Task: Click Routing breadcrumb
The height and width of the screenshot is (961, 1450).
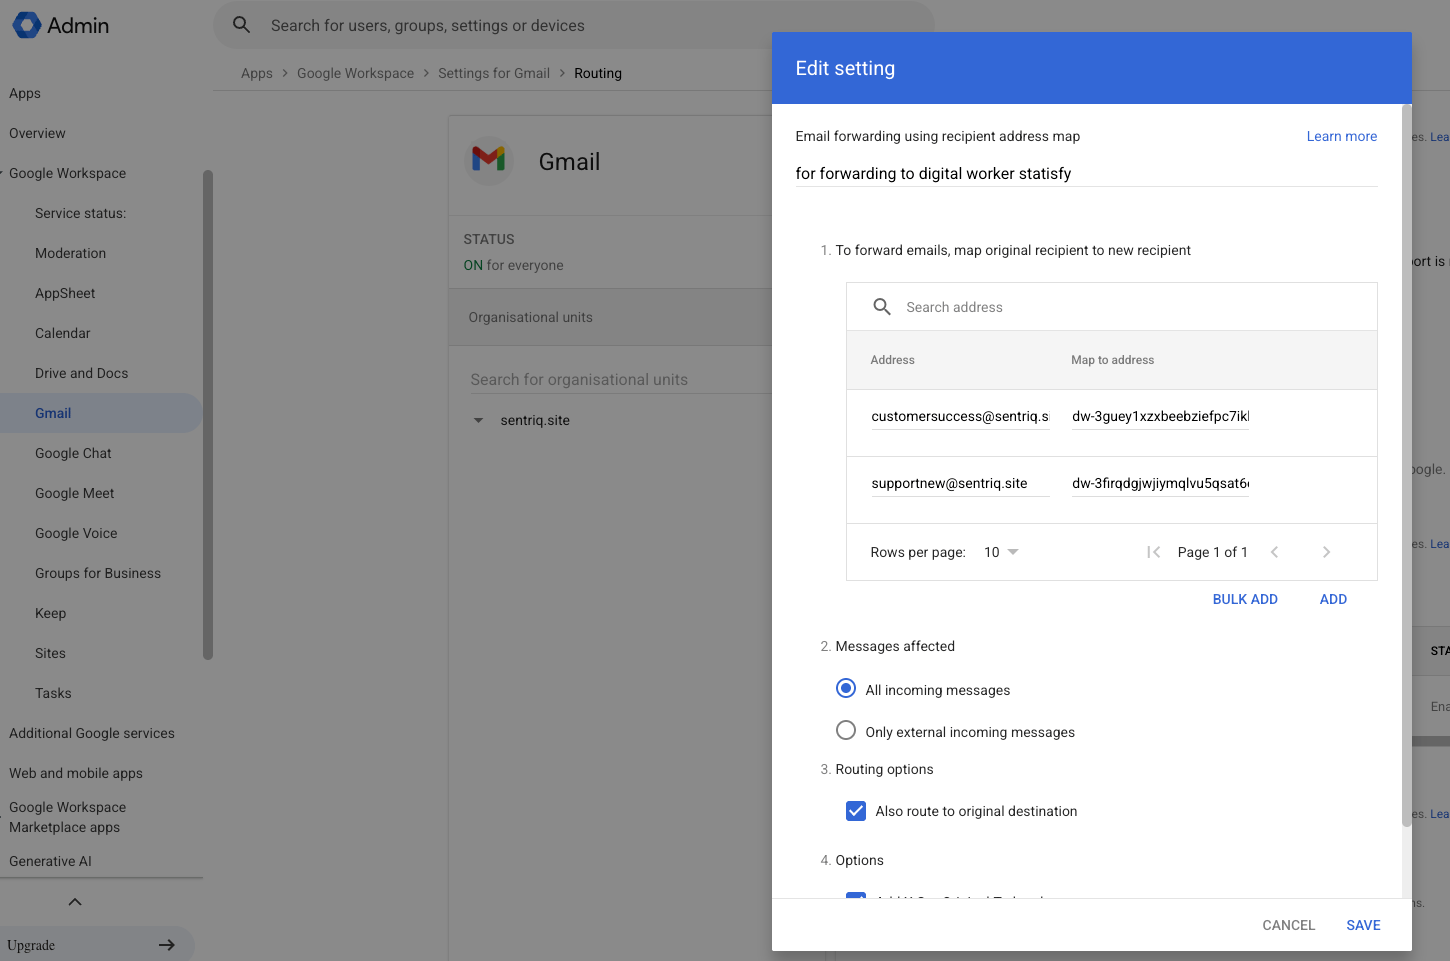Action: click(x=598, y=73)
